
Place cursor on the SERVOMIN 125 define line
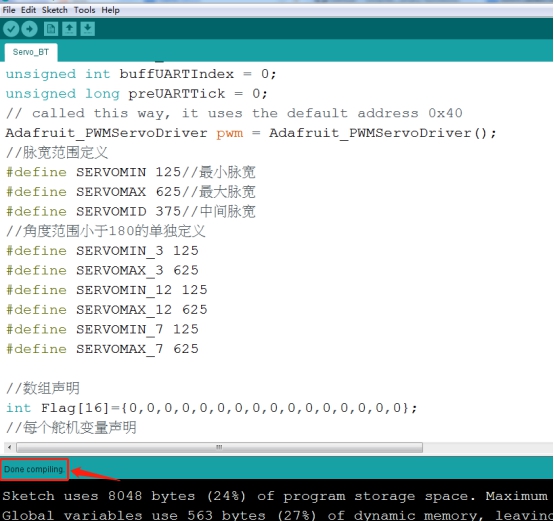(131, 172)
